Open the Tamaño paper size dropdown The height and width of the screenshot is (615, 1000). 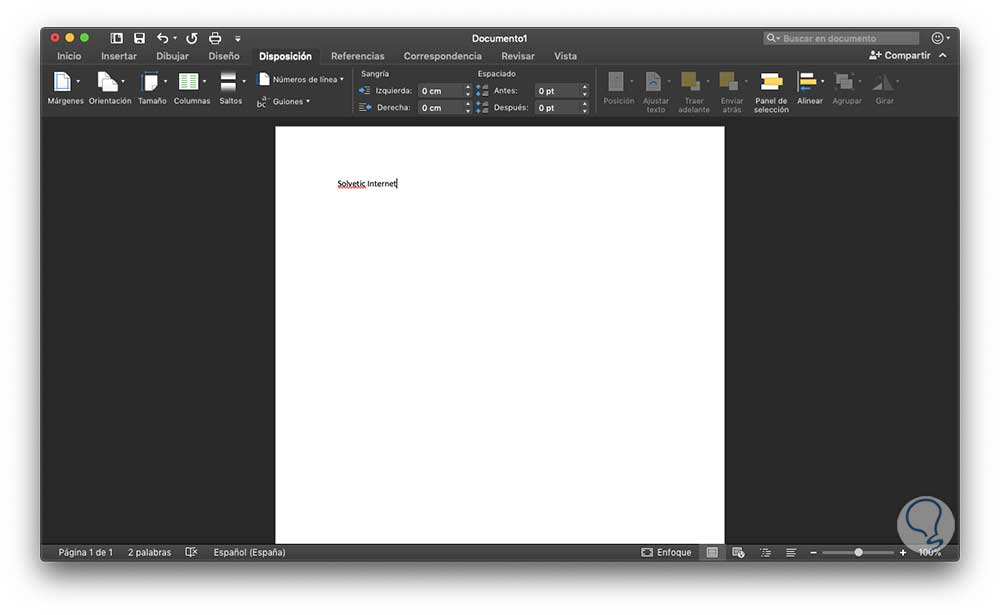(x=152, y=88)
